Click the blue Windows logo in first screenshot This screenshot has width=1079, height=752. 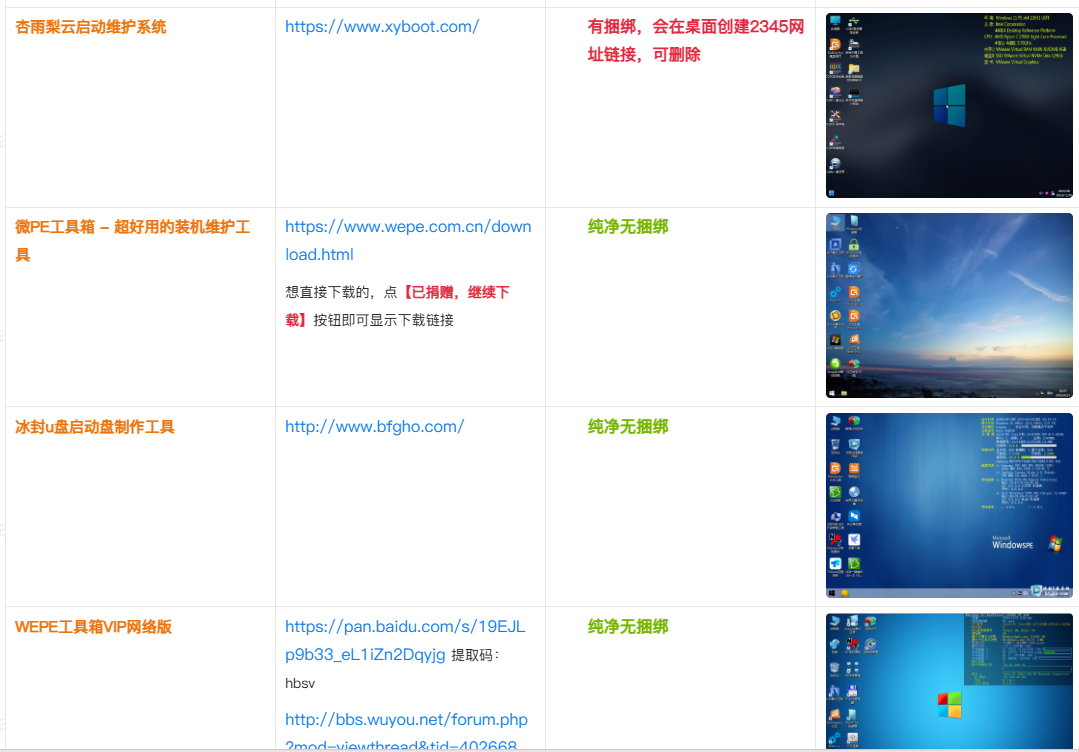click(949, 105)
